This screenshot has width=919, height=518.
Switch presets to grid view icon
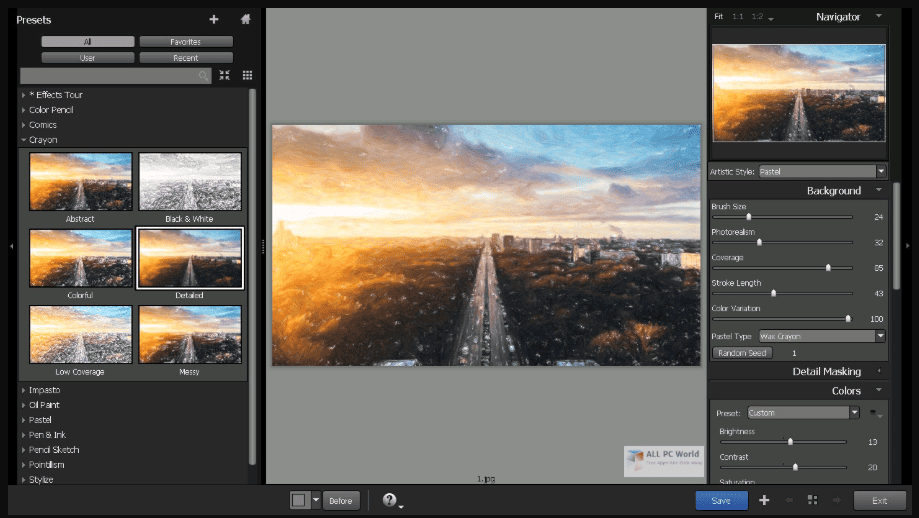tap(247, 75)
